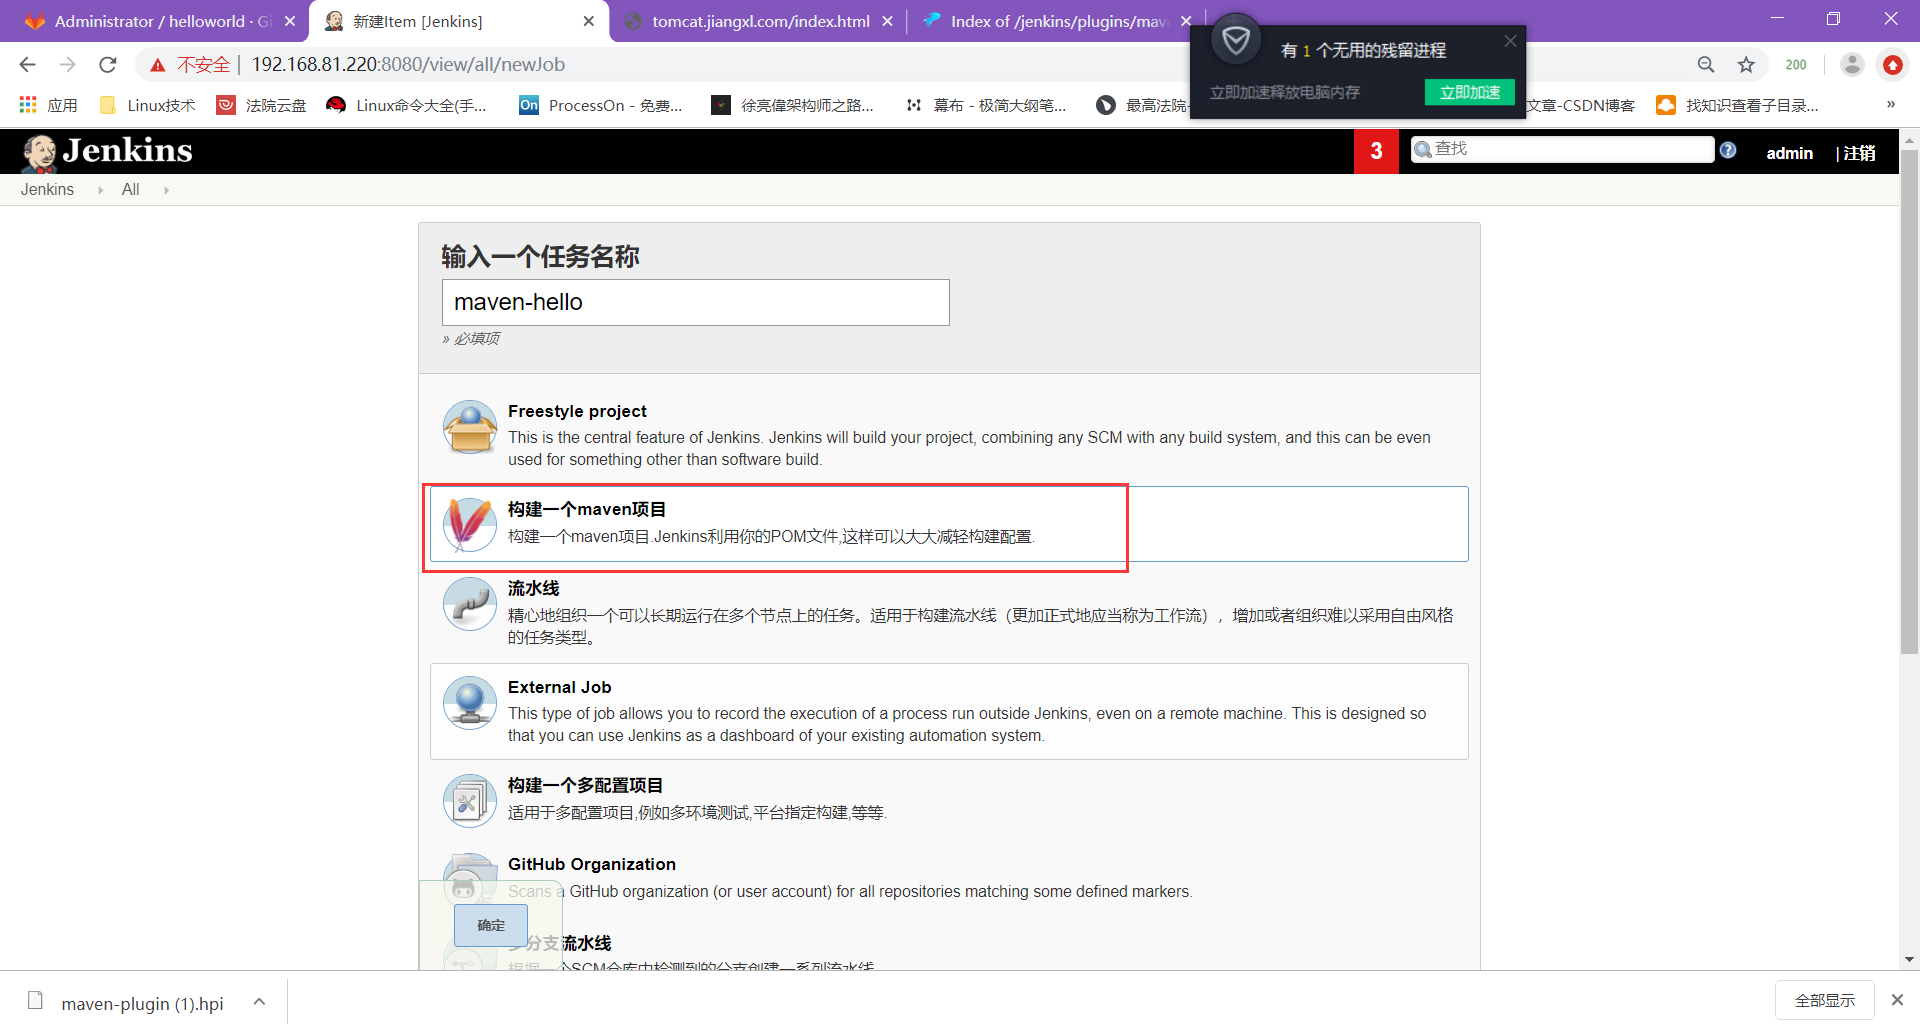Open the maven-plugin (1).hpi download options arrow
The width and height of the screenshot is (1920, 1030).
click(x=258, y=1000)
